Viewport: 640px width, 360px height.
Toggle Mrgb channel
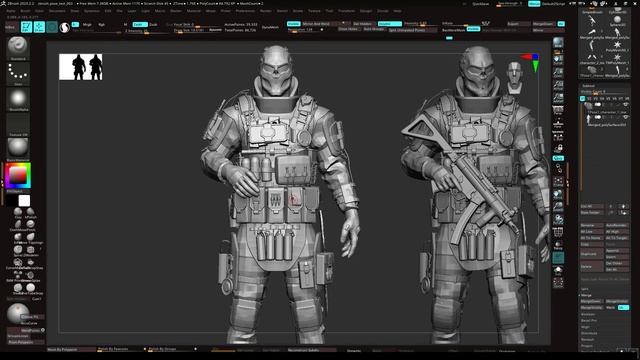coord(87,24)
